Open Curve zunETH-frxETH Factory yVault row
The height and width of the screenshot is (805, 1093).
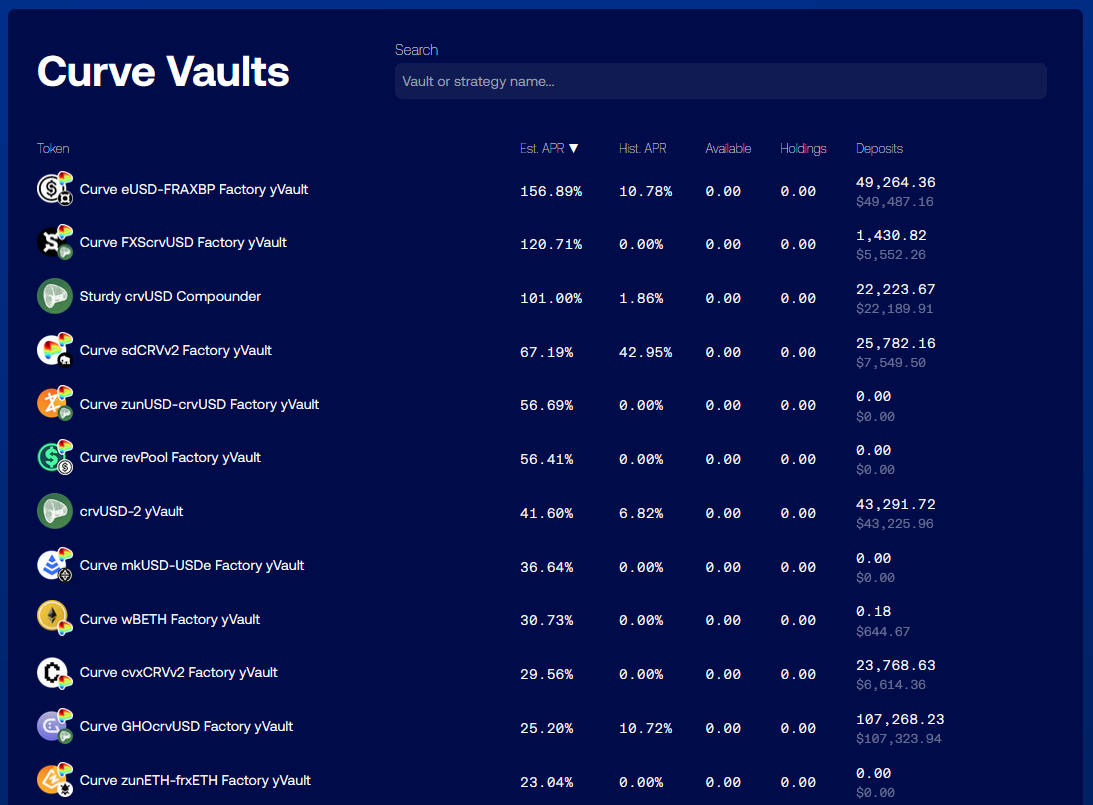click(x=195, y=780)
